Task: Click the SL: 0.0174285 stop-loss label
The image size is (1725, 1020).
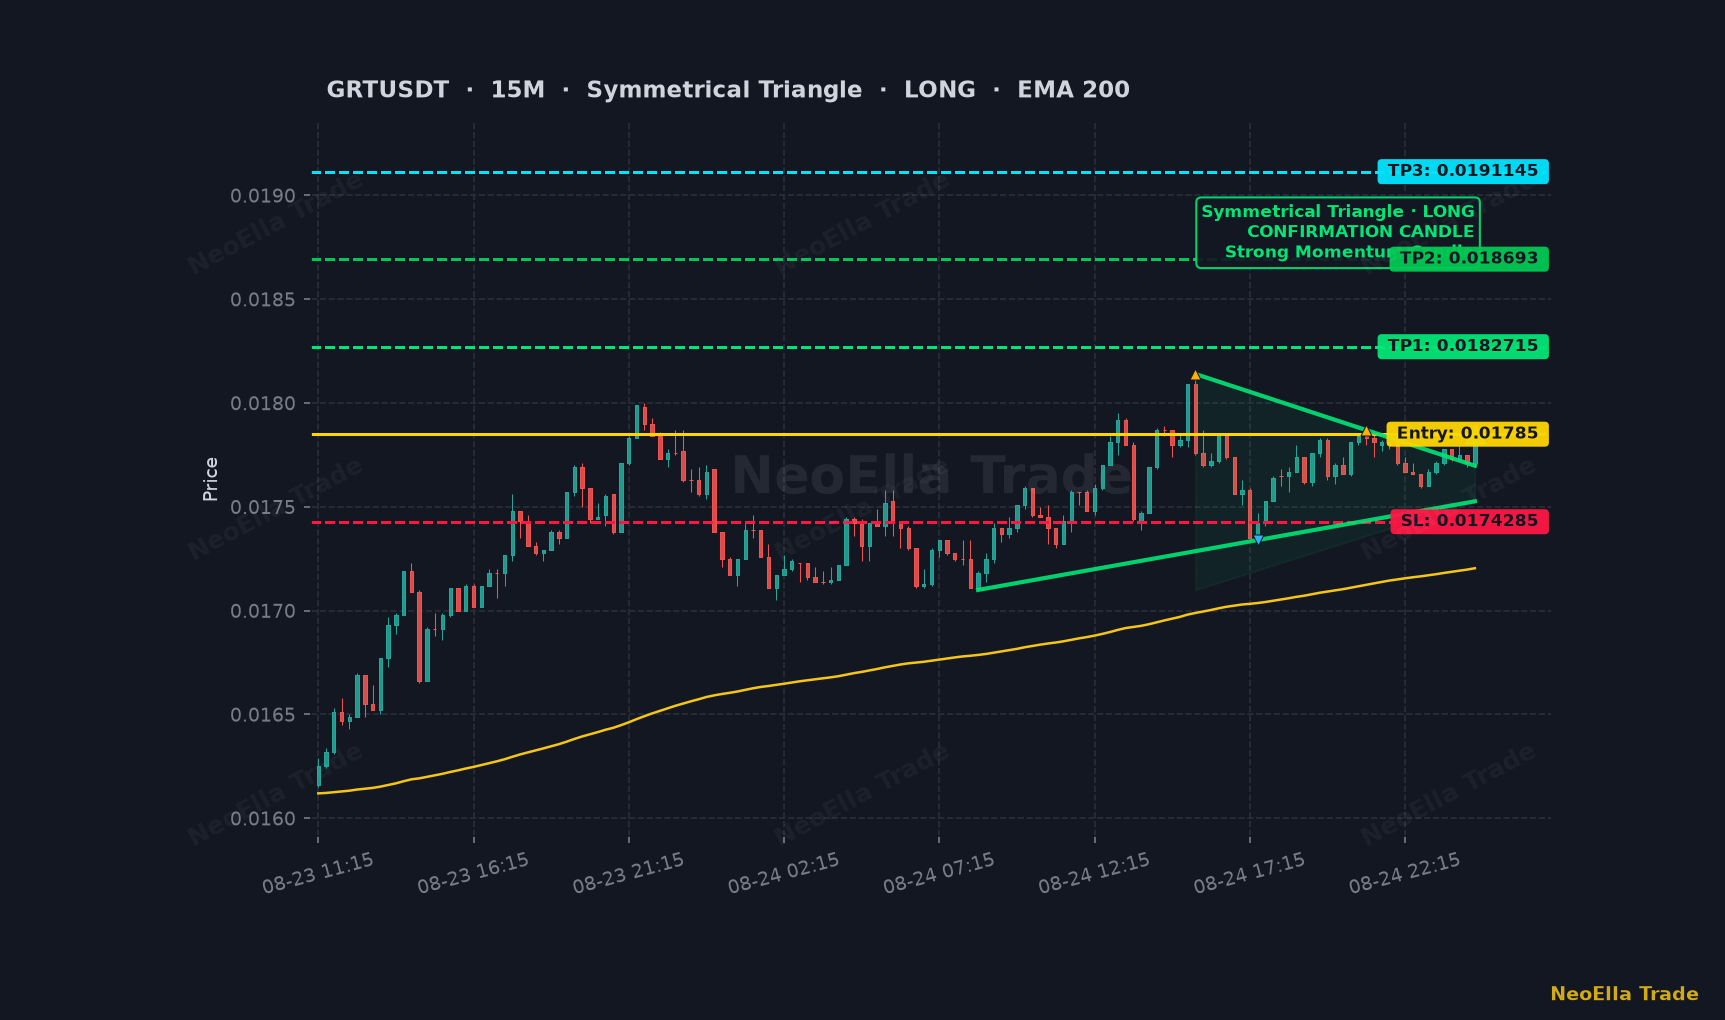Action: (1469, 521)
